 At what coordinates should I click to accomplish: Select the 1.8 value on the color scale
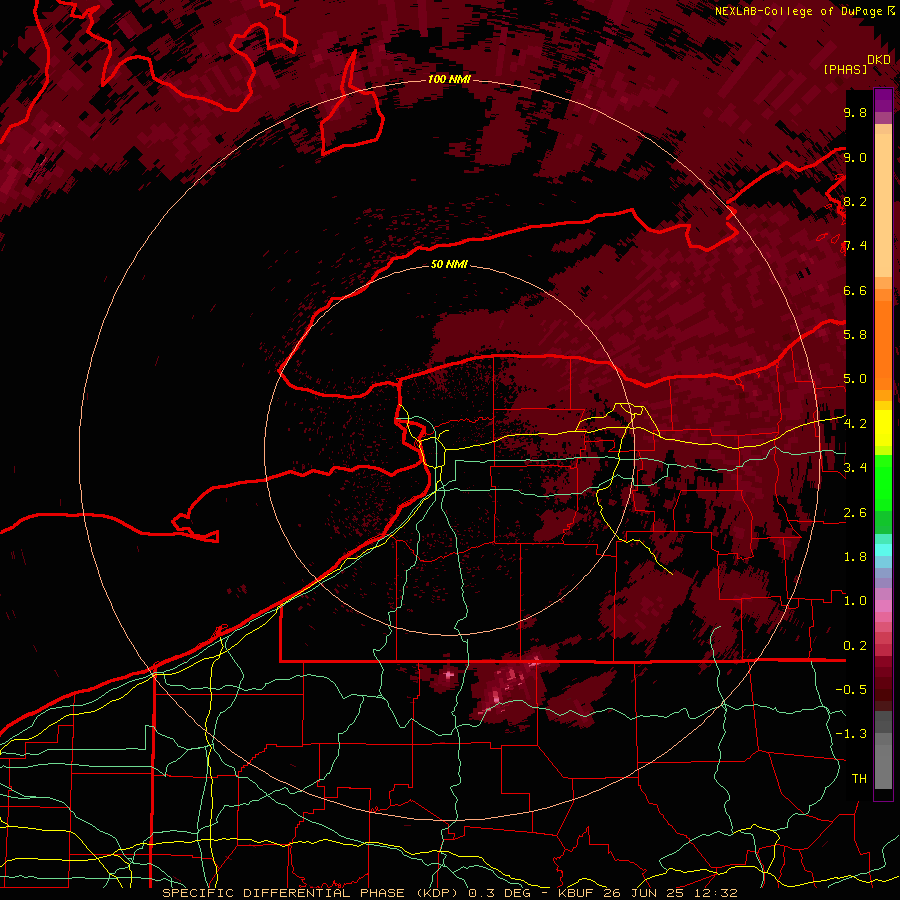click(855, 557)
